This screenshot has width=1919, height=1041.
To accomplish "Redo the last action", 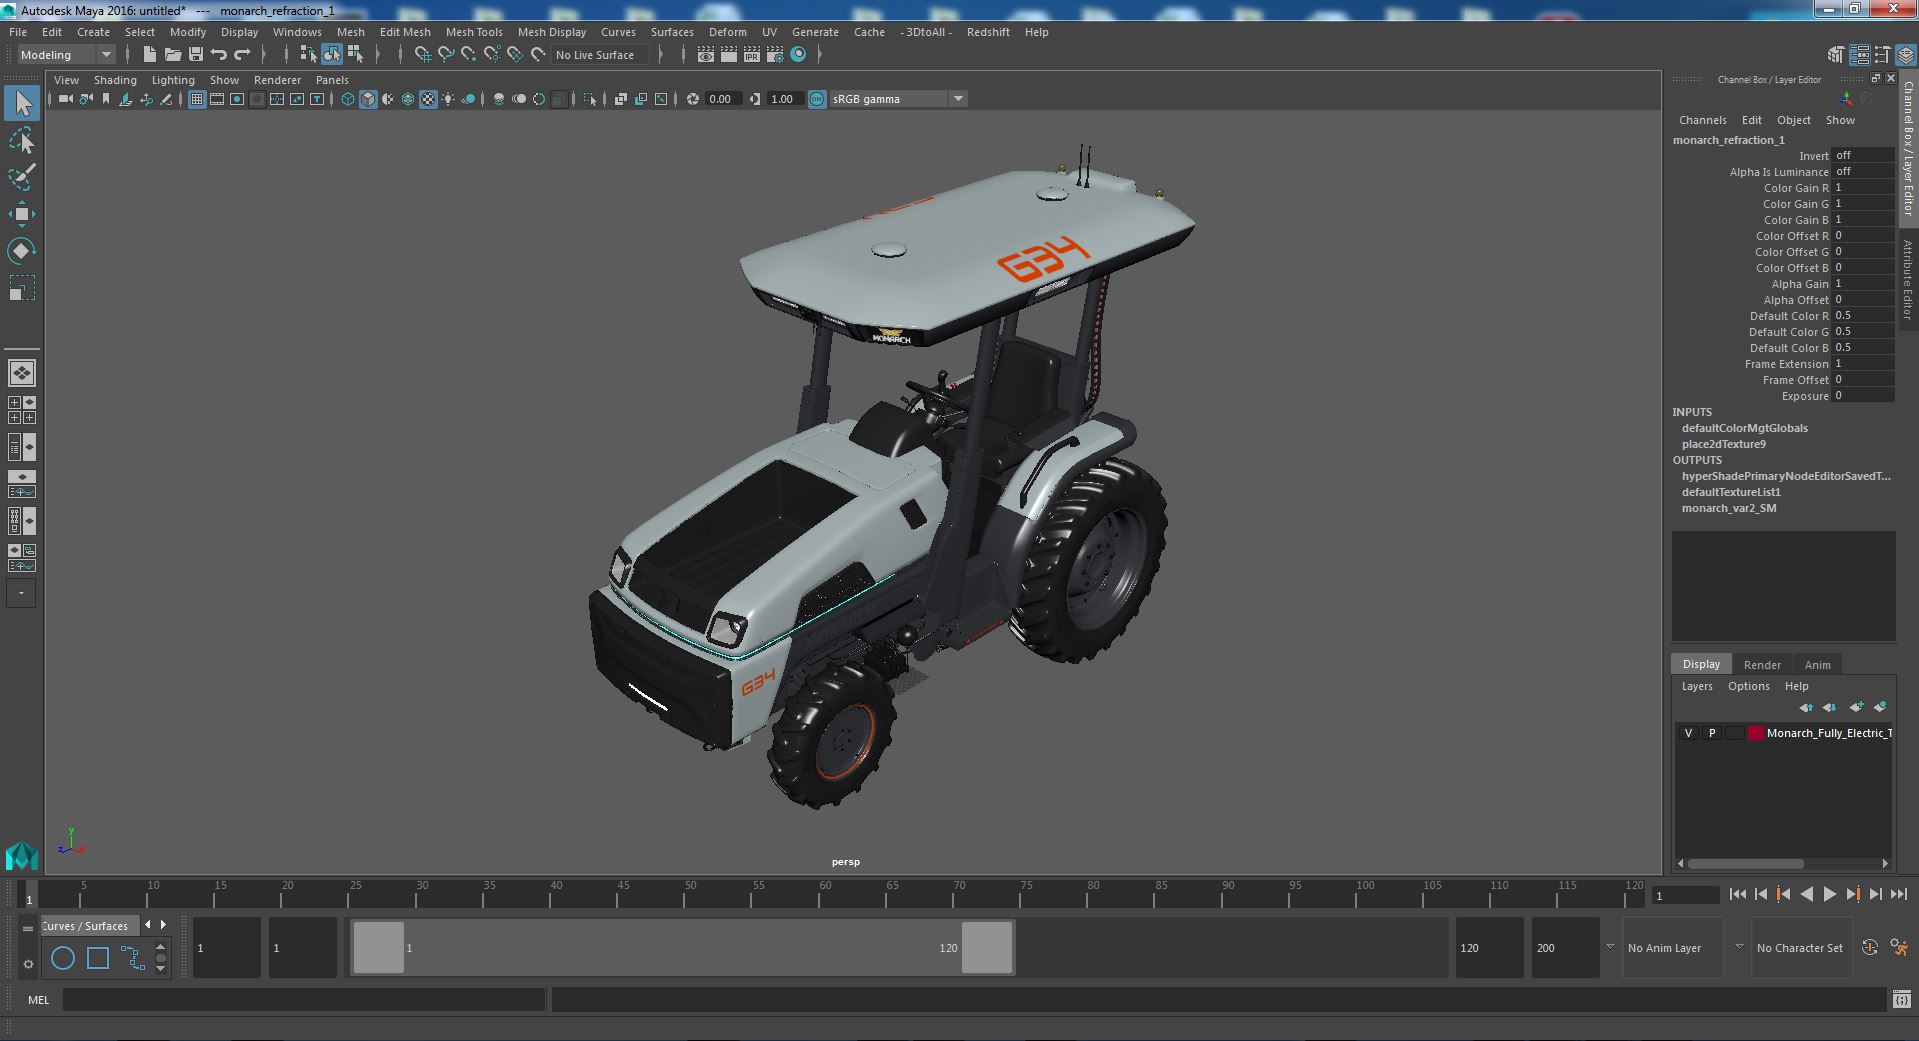I will [242, 55].
